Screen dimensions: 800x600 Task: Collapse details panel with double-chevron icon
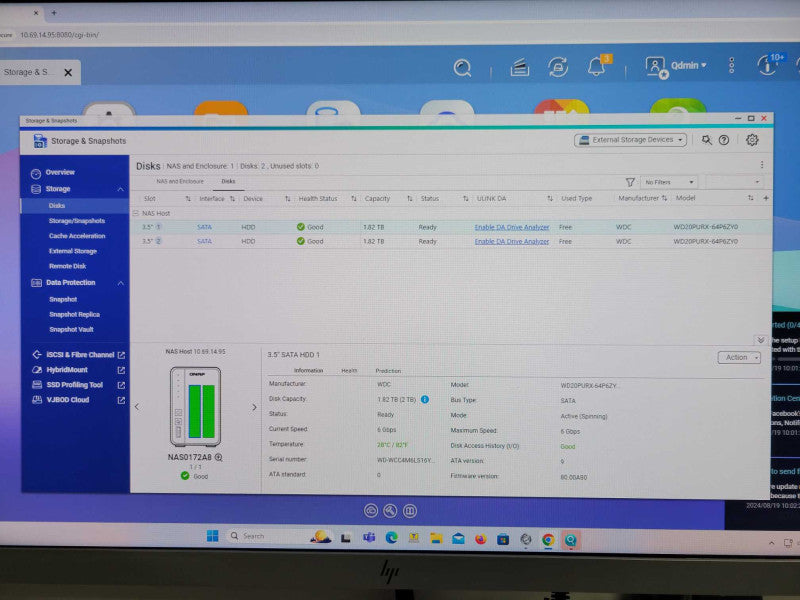click(x=761, y=340)
